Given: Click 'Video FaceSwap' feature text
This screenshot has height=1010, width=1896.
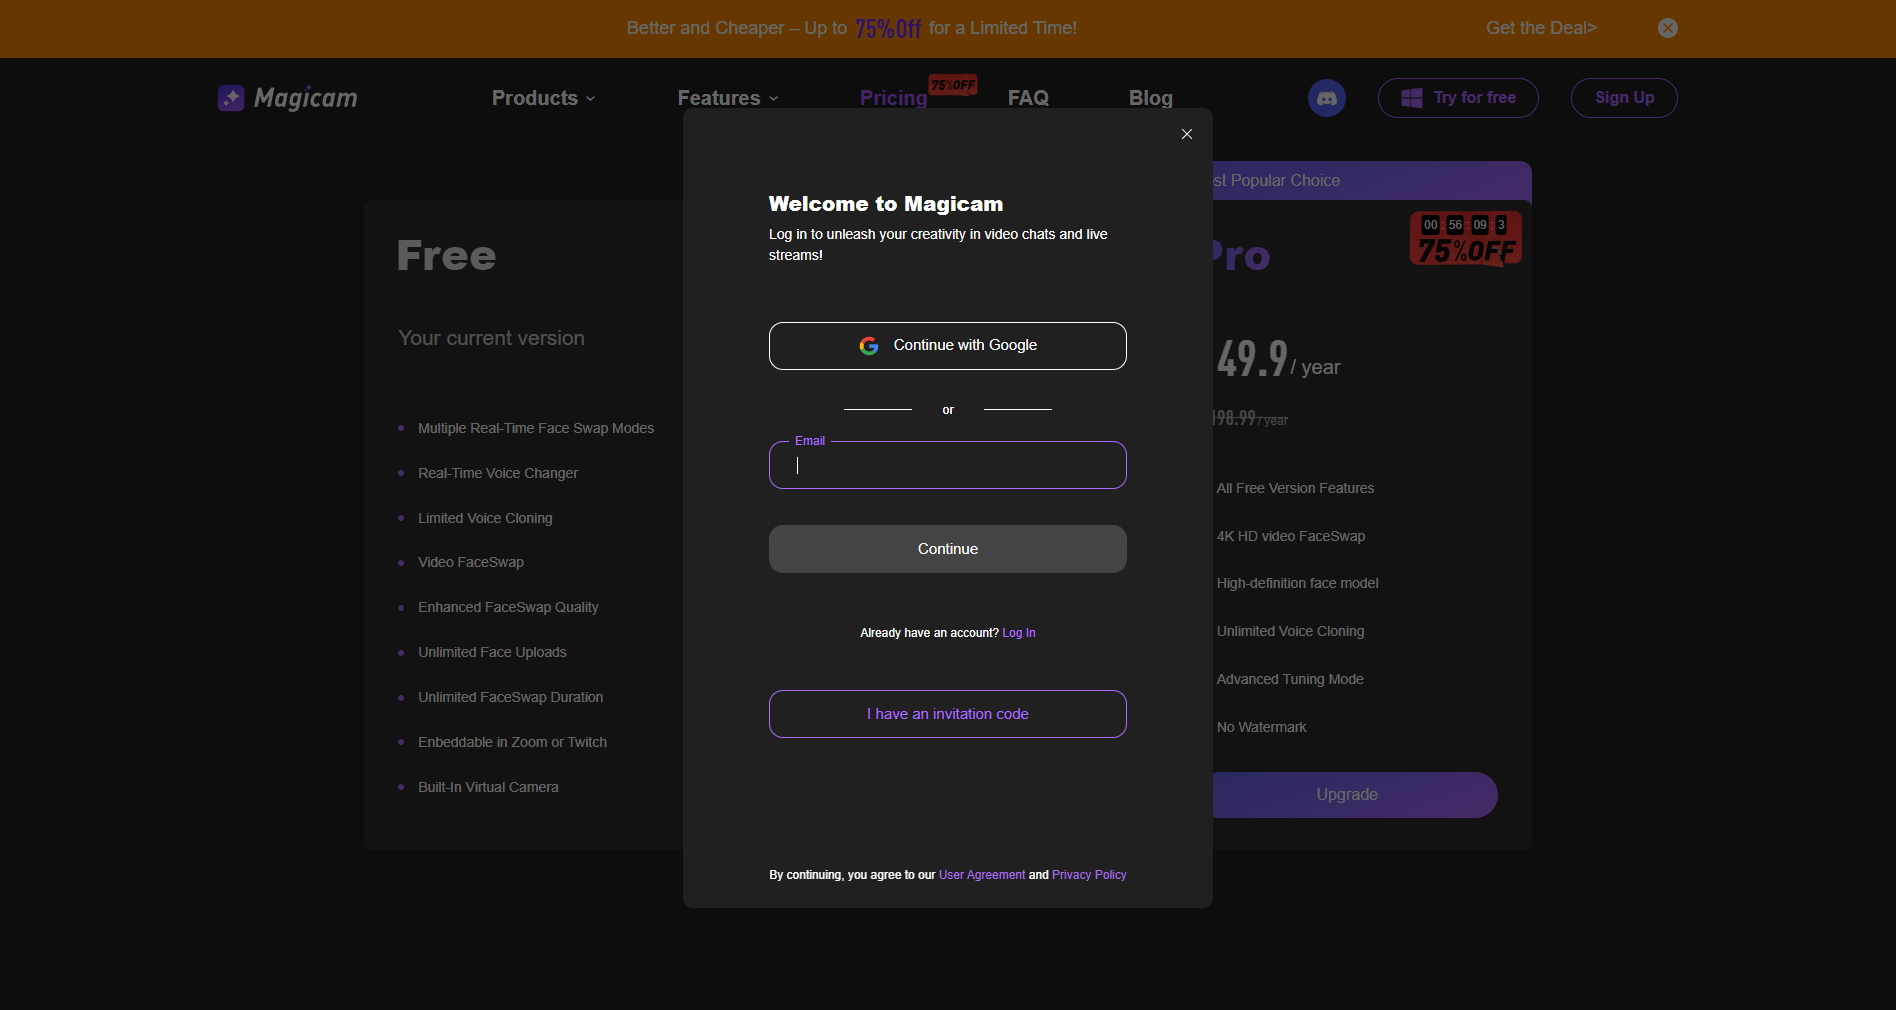Looking at the screenshot, I should click(471, 562).
